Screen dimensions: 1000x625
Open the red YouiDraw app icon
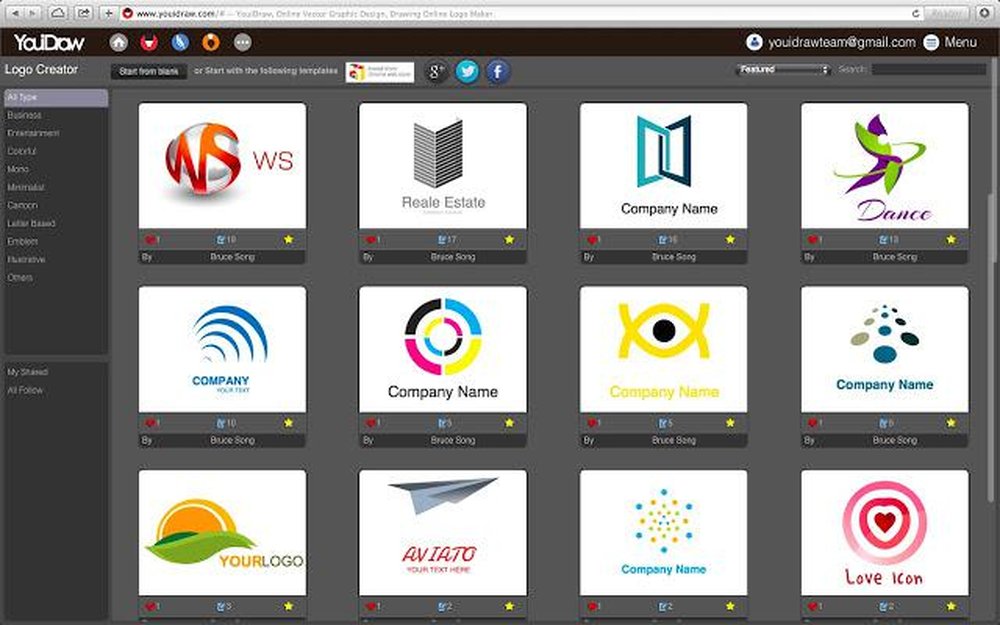[x=148, y=42]
